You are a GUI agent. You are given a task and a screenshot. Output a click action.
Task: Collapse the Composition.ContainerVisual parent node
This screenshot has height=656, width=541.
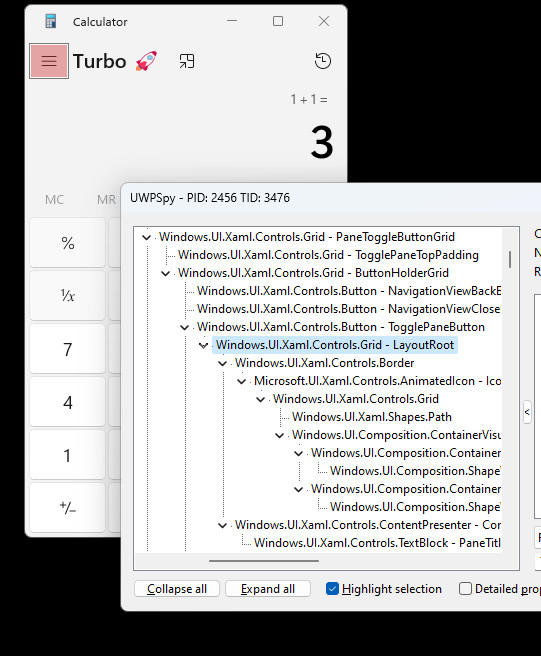(x=279, y=435)
